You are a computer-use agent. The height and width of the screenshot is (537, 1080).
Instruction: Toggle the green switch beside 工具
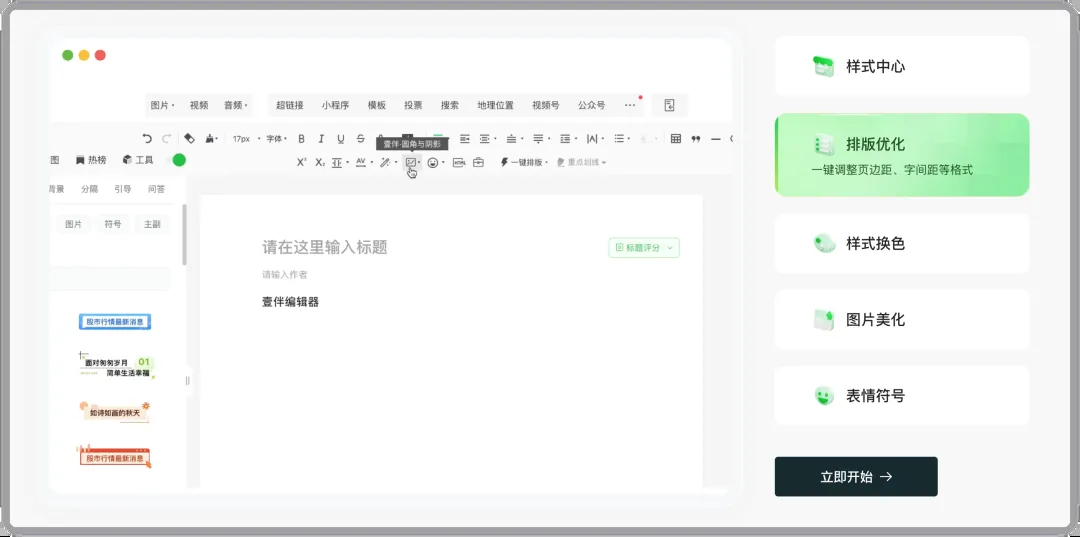pos(179,160)
